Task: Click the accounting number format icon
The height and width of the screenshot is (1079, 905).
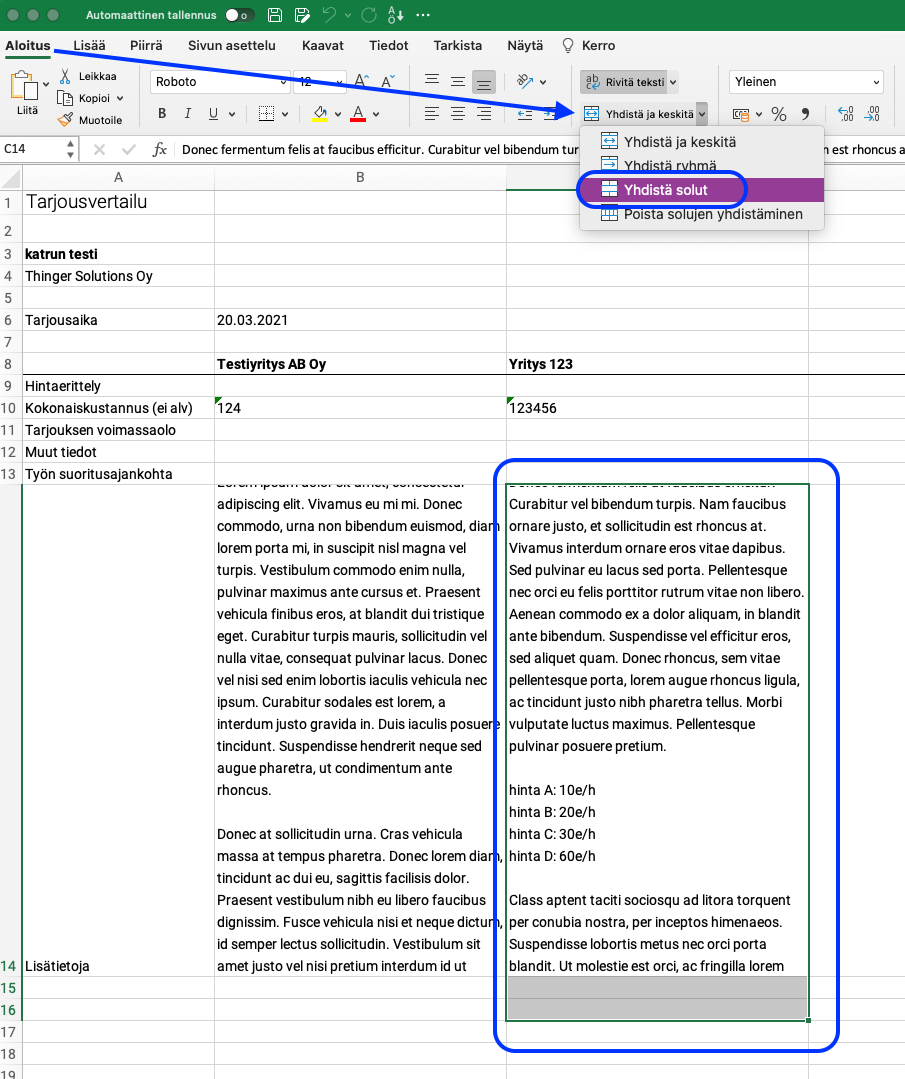Action: click(741, 114)
